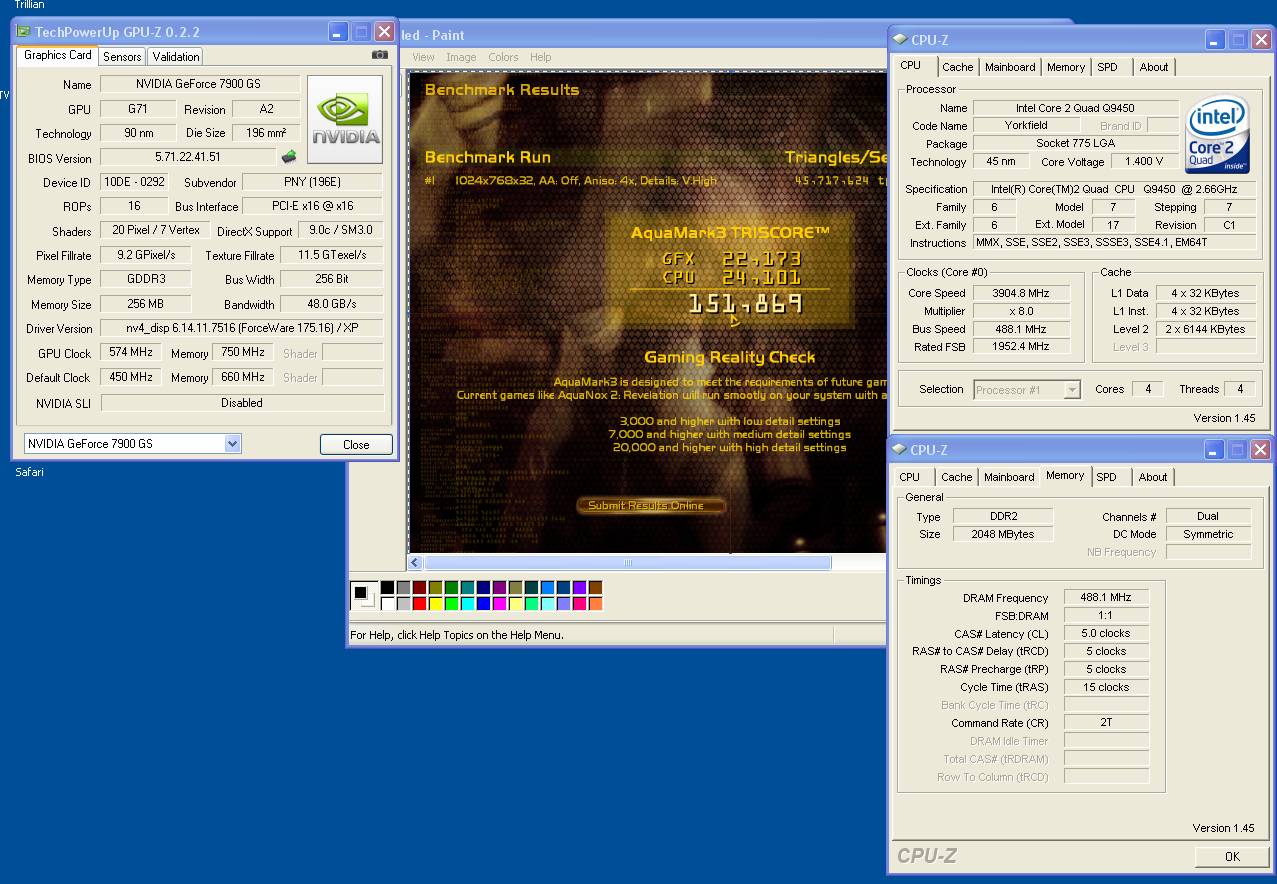Click the Default Clock 450 MHz value

click(x=131, y=377)
